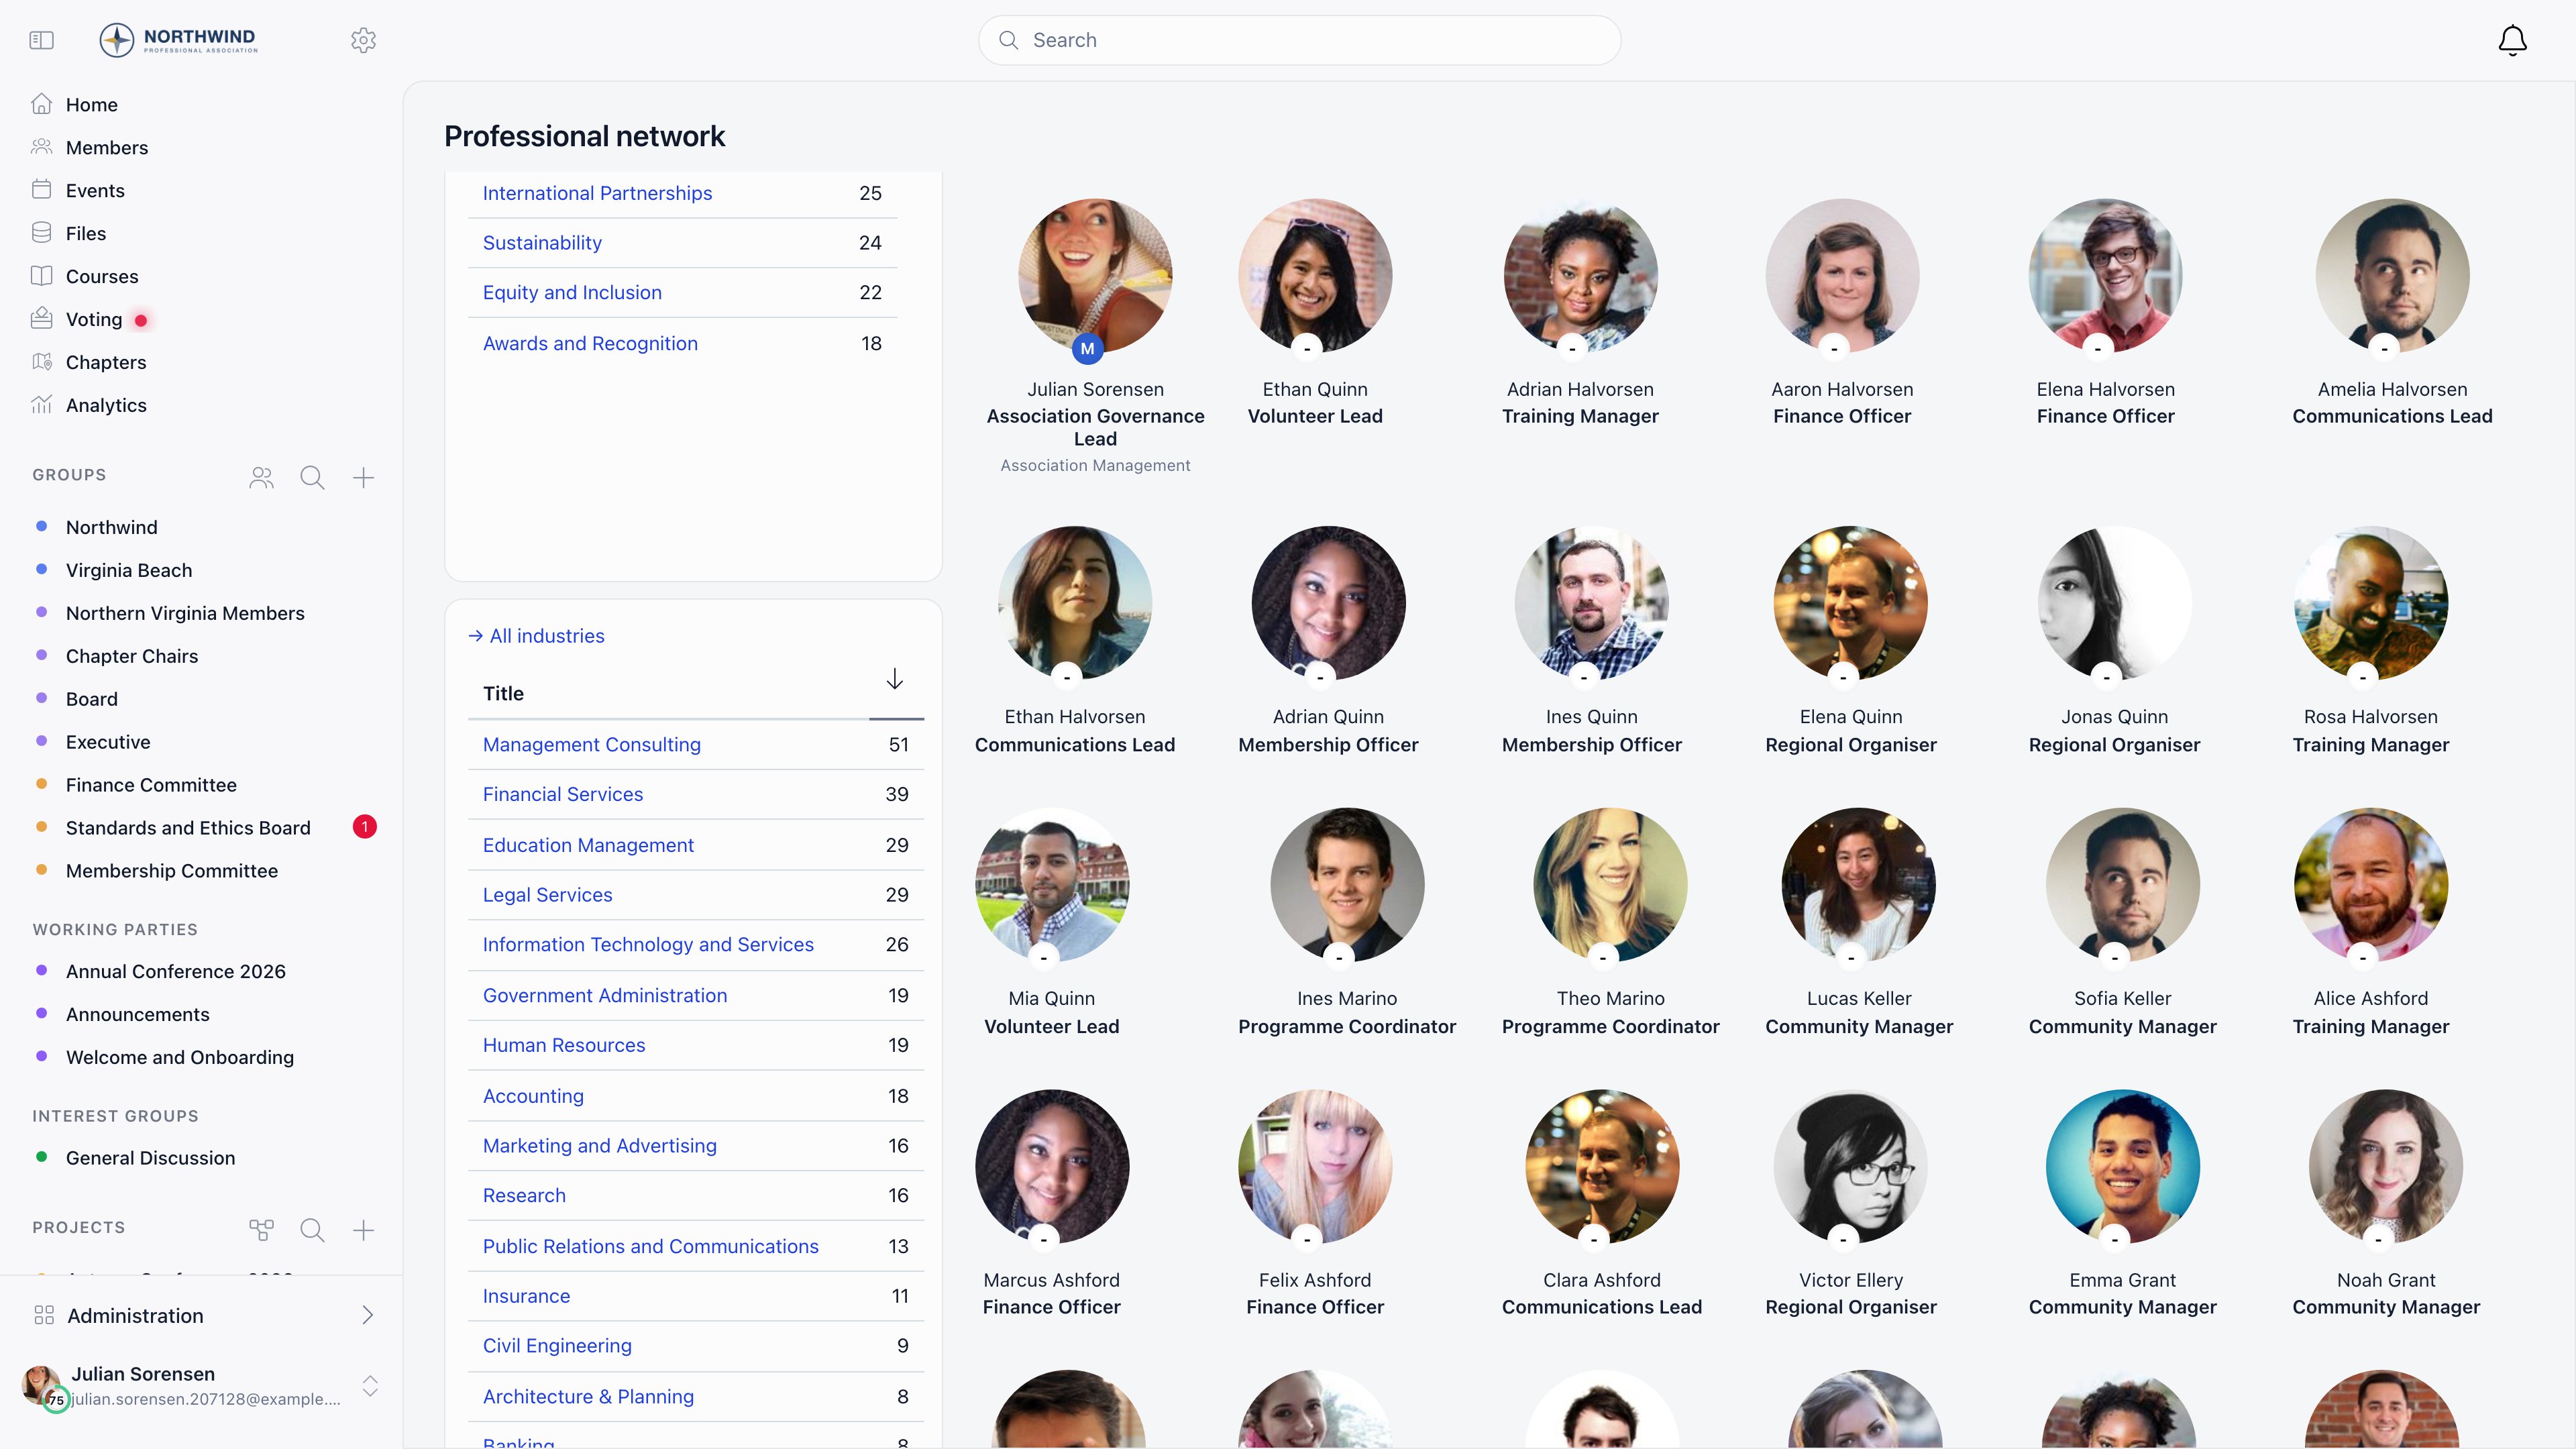The image size is (2576, 1449).
Task: Click the Home sidebar icon
Action: [x=41, y=104]
